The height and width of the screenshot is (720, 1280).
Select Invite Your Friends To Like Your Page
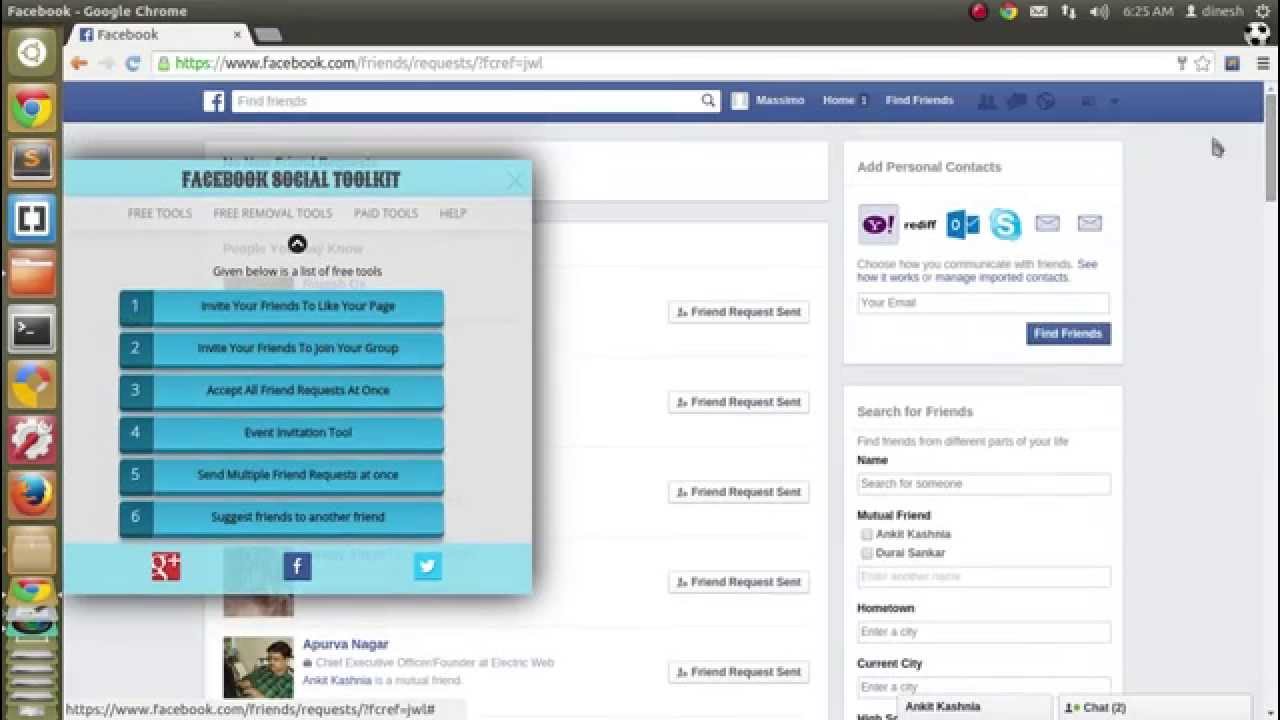coord(281,307)
